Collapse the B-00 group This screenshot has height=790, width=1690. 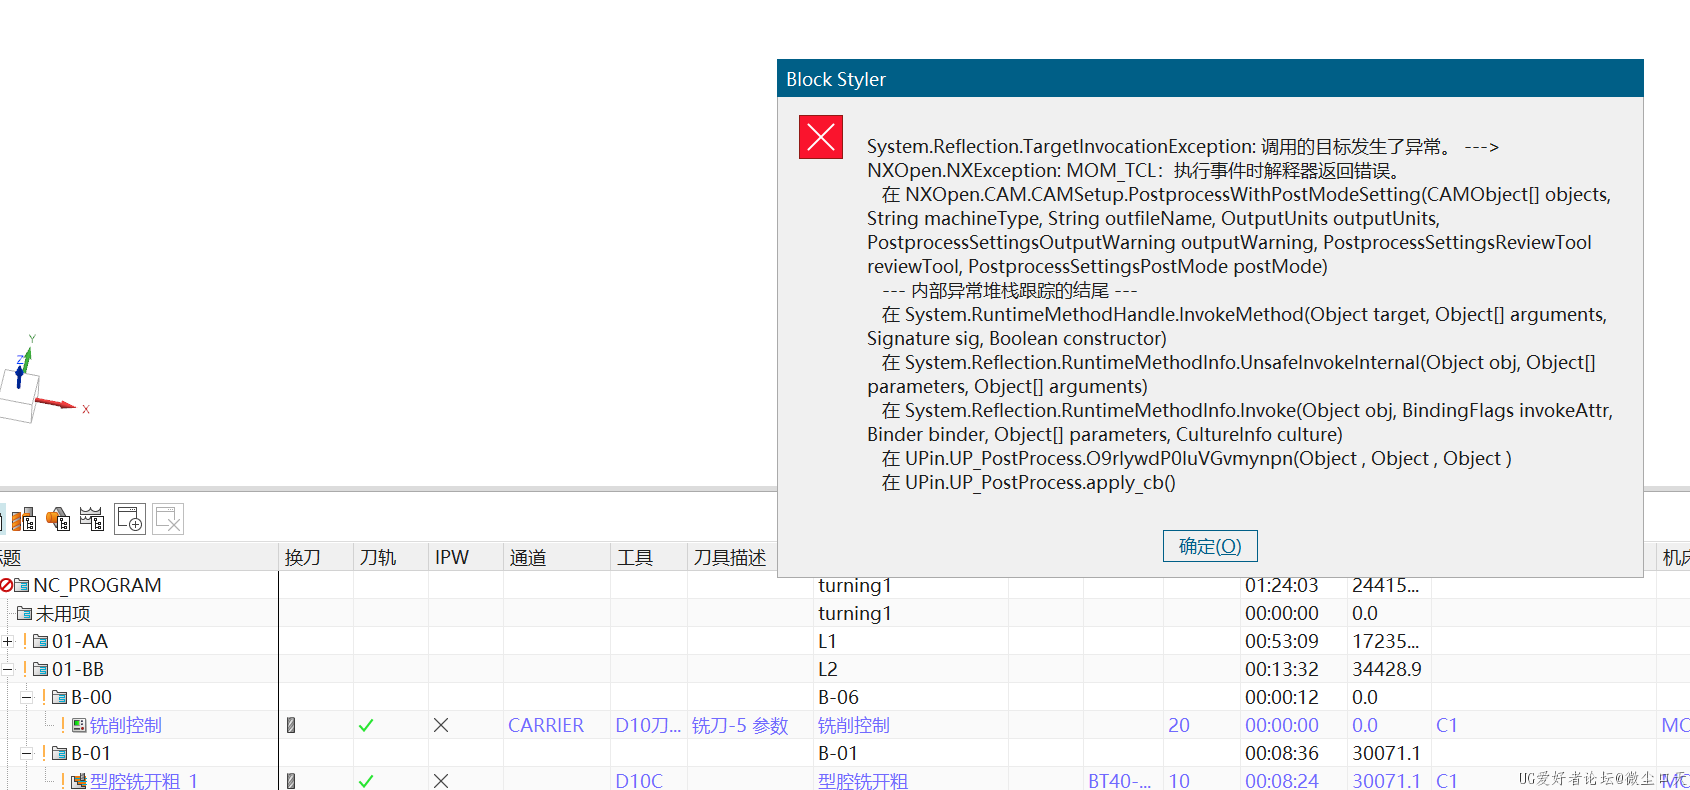(x=27, y=697)
